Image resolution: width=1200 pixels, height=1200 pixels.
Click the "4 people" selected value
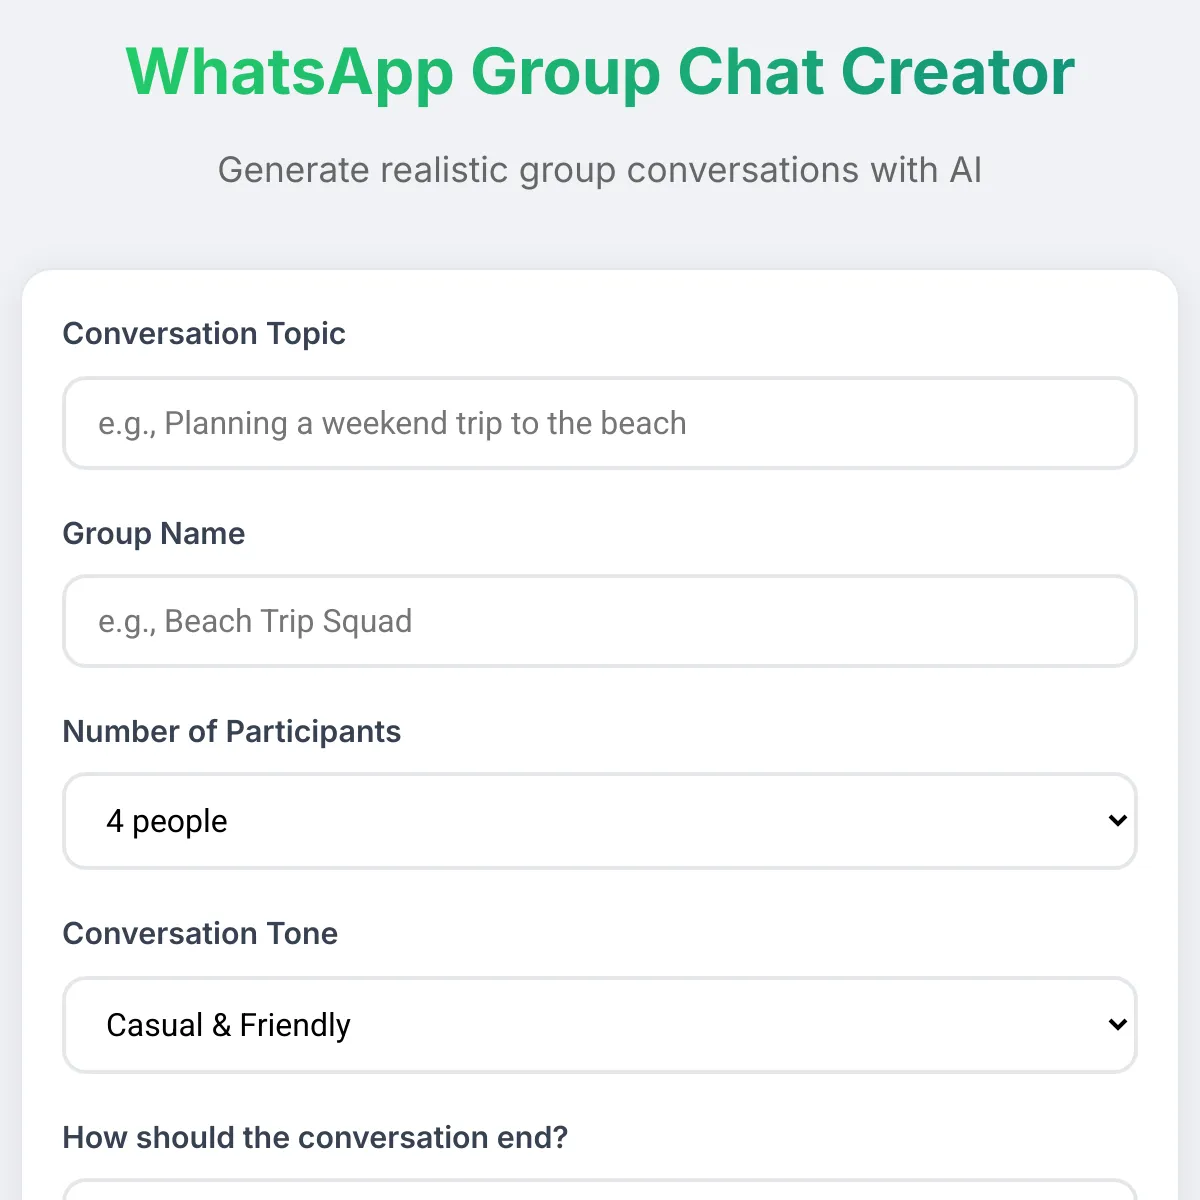click(x=167, y=821)
